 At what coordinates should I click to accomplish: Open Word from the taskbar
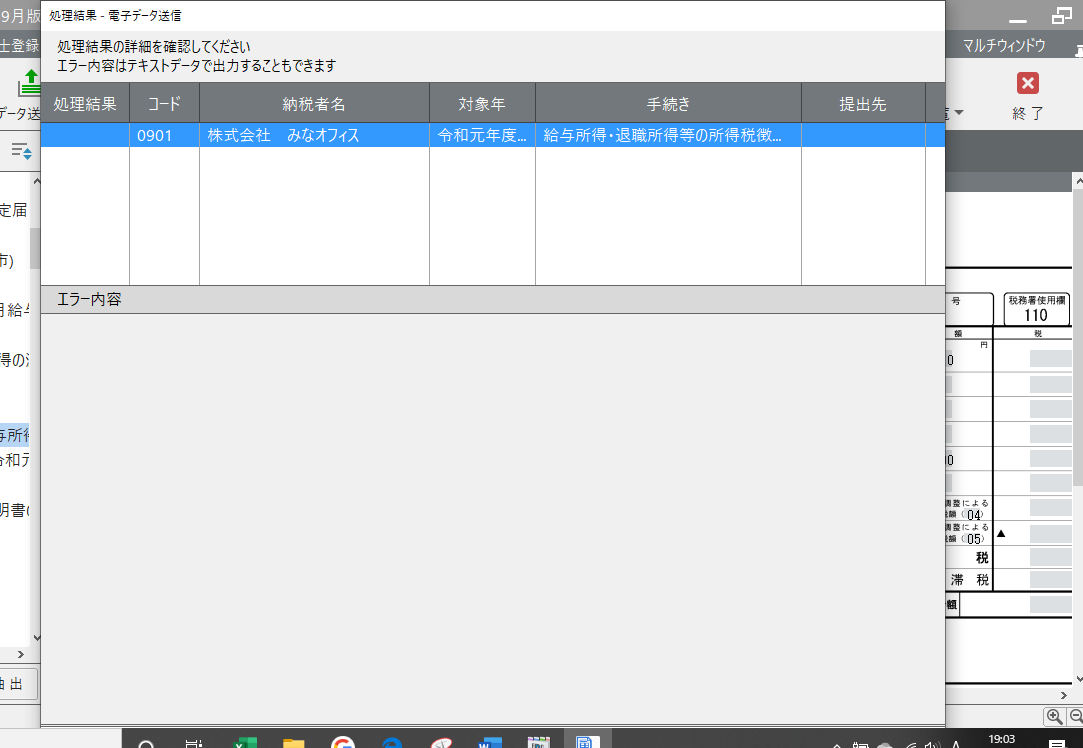489,742
